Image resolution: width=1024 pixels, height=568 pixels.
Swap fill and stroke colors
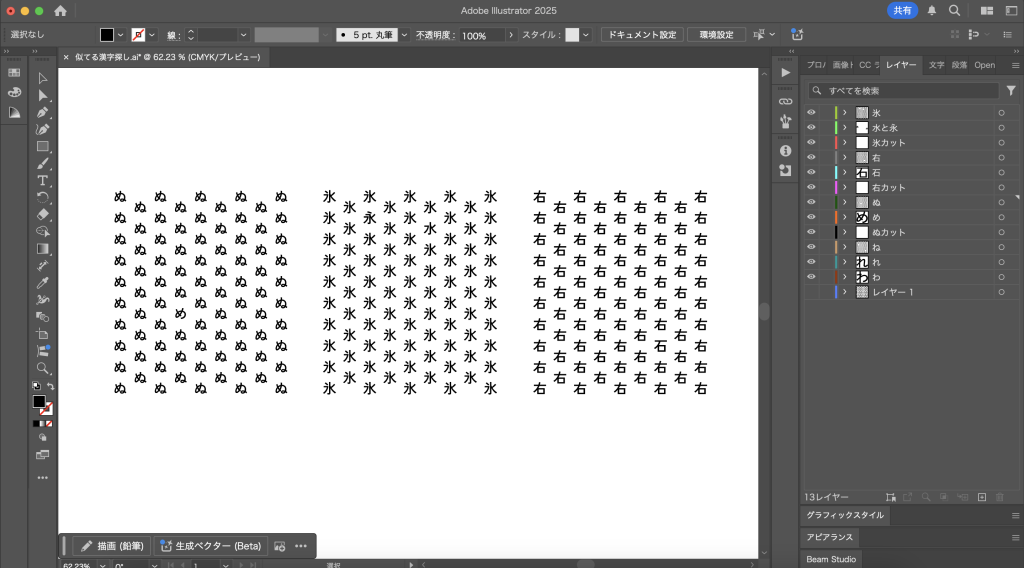(50, 386)
